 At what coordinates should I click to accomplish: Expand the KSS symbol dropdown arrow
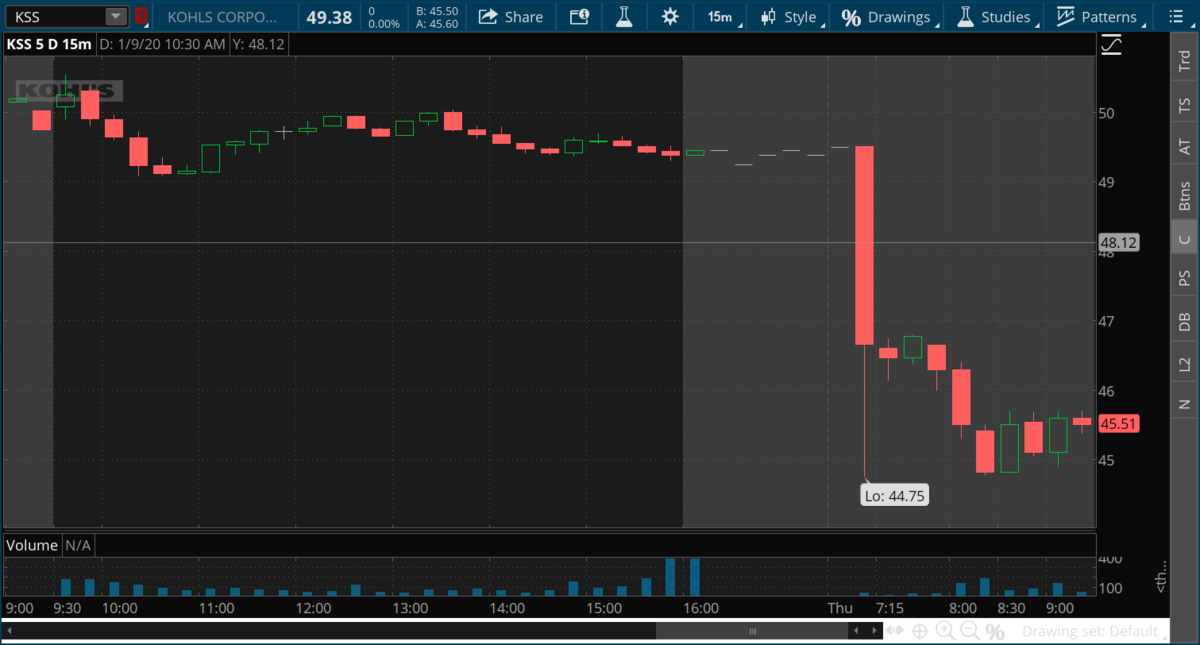117,16
